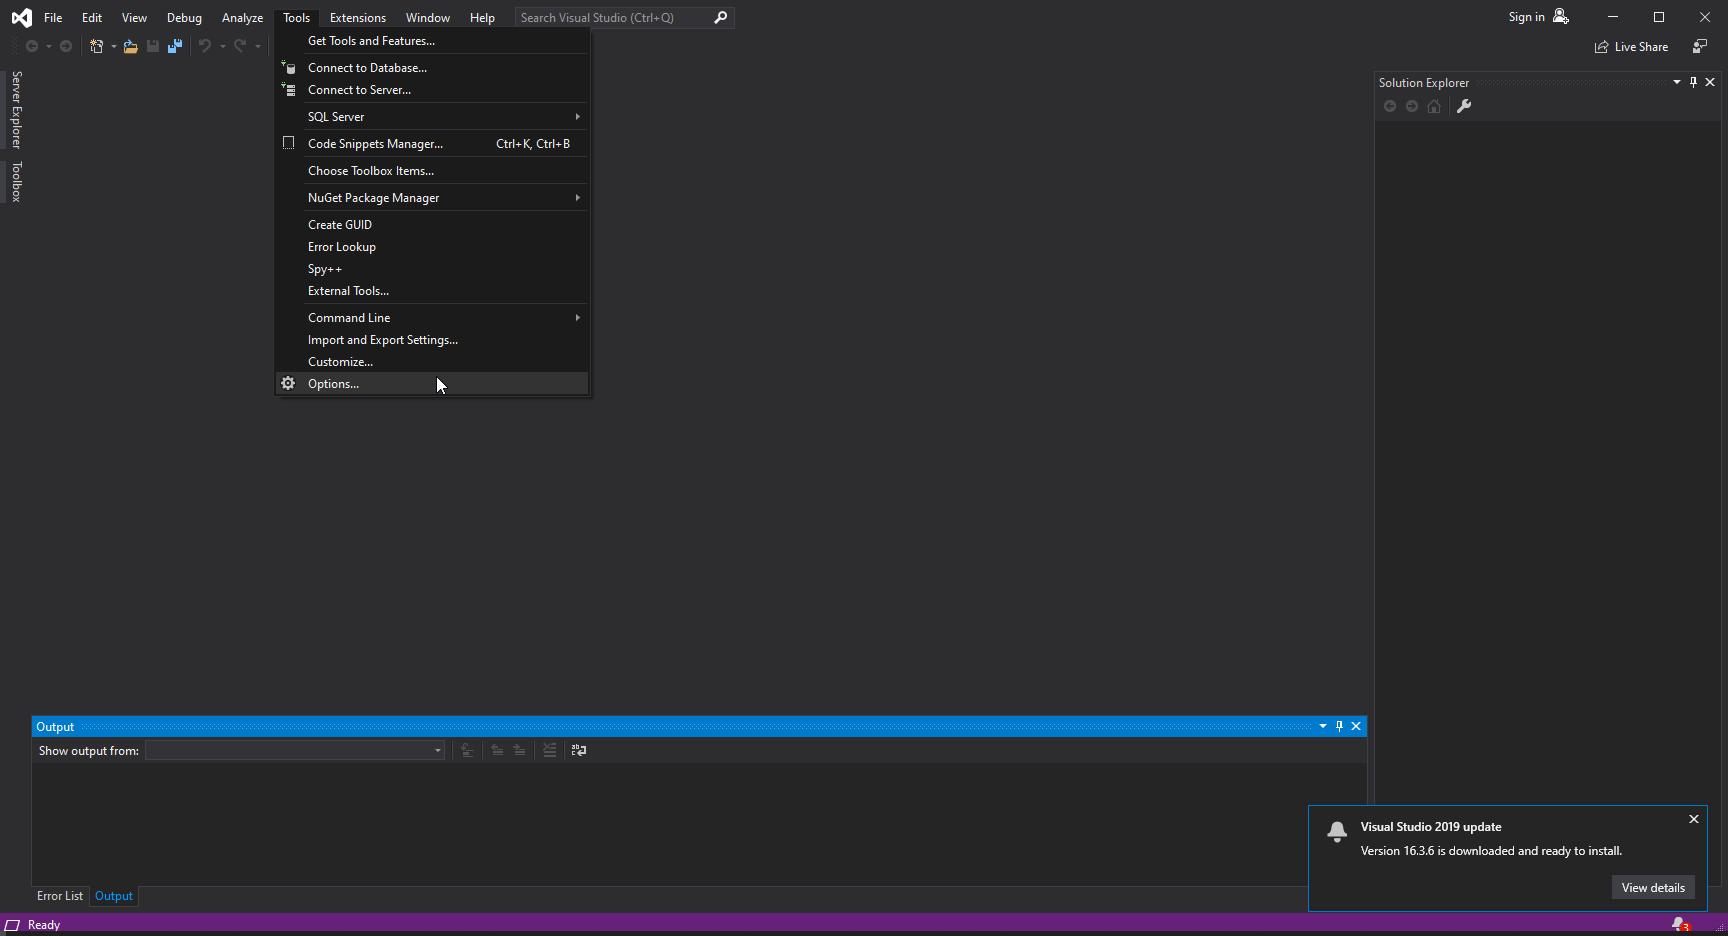Screen dimensions: 1728x936
Task: Select Import and Export Settings menu item
Action: [x=432, y=340]
